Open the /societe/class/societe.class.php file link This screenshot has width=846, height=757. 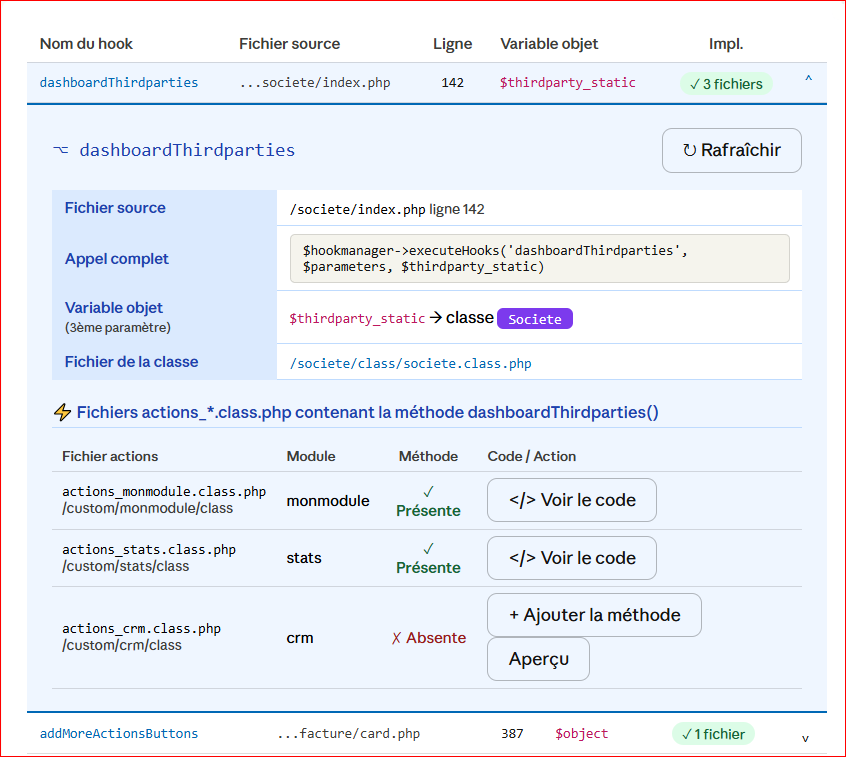410,363
